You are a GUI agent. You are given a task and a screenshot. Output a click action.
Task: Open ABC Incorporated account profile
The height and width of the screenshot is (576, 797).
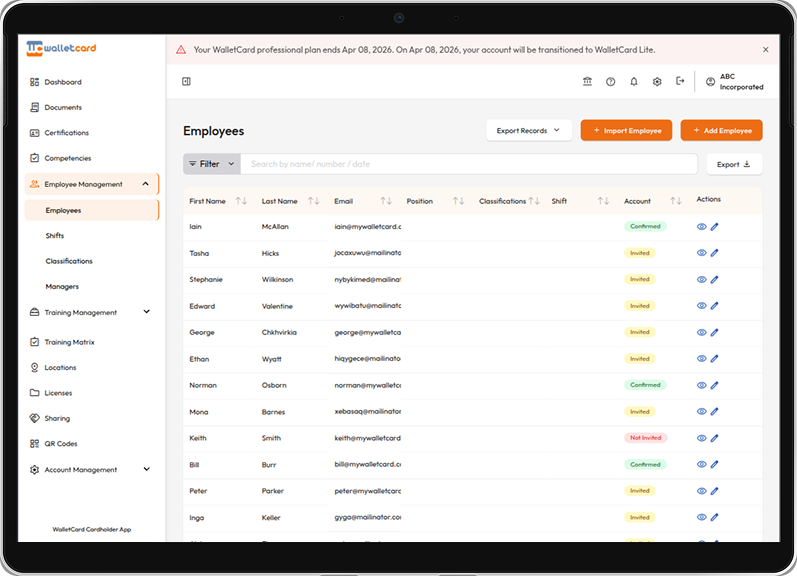click(x=734, y=82)
